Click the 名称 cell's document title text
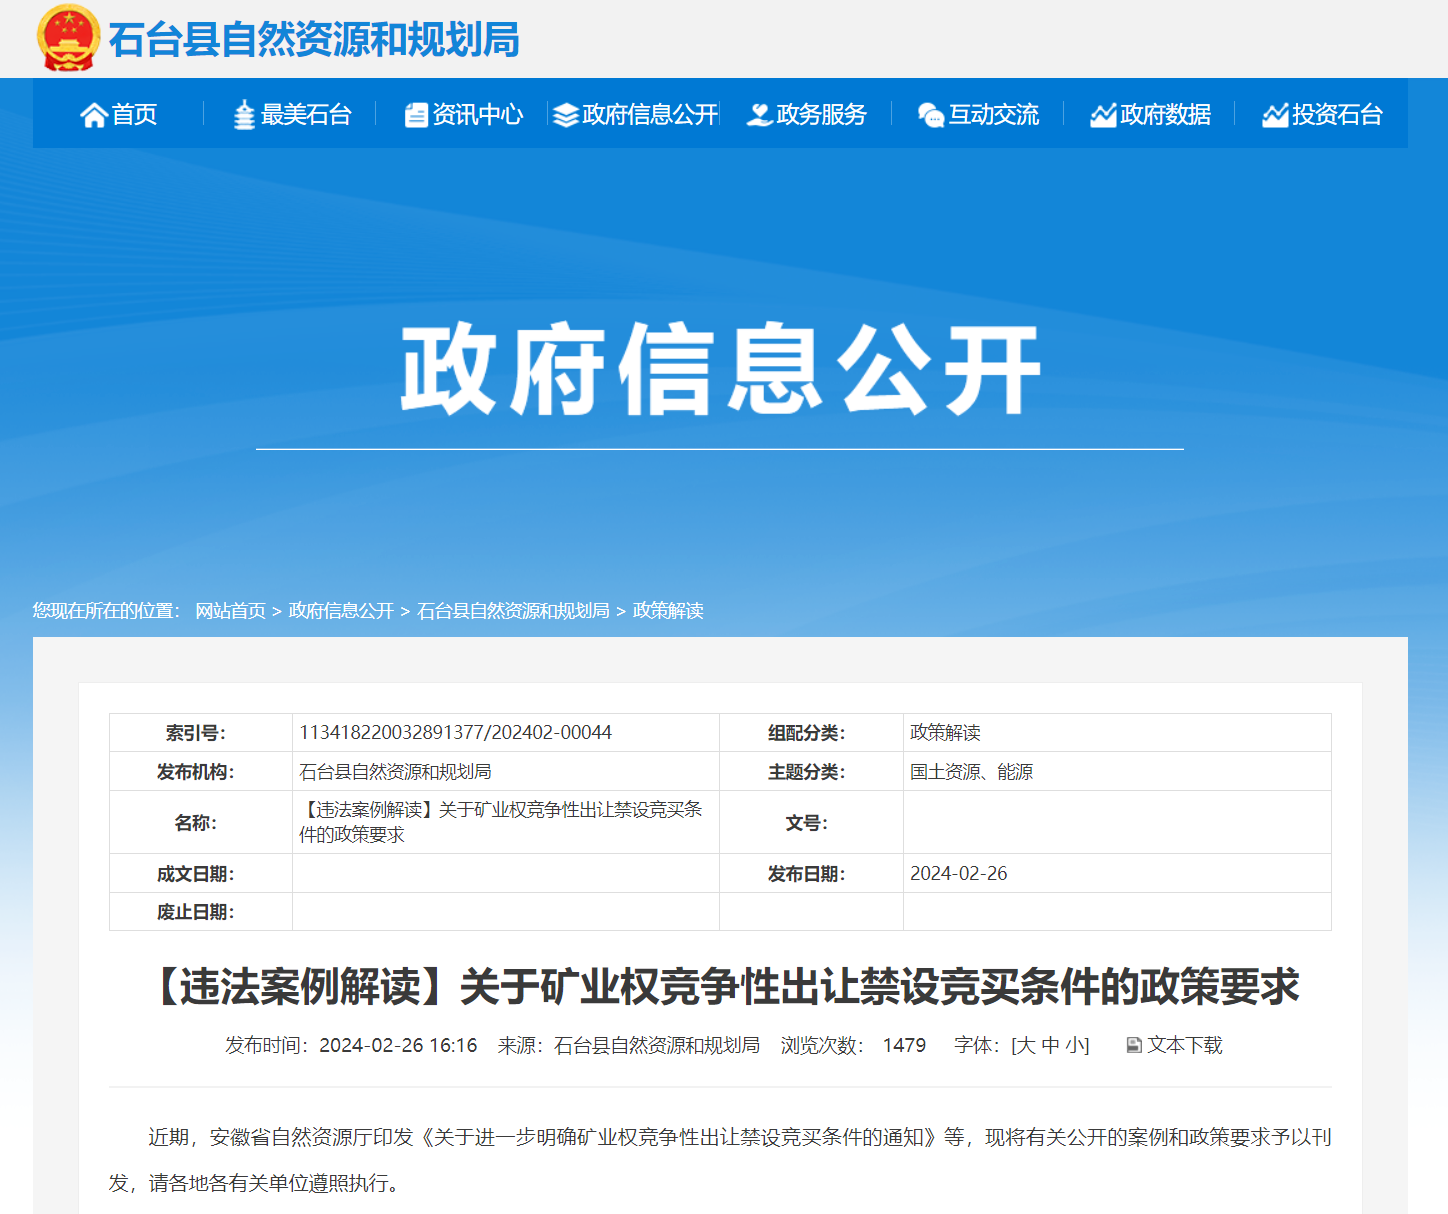1448x1214 pixels. [x=501, y=822]
